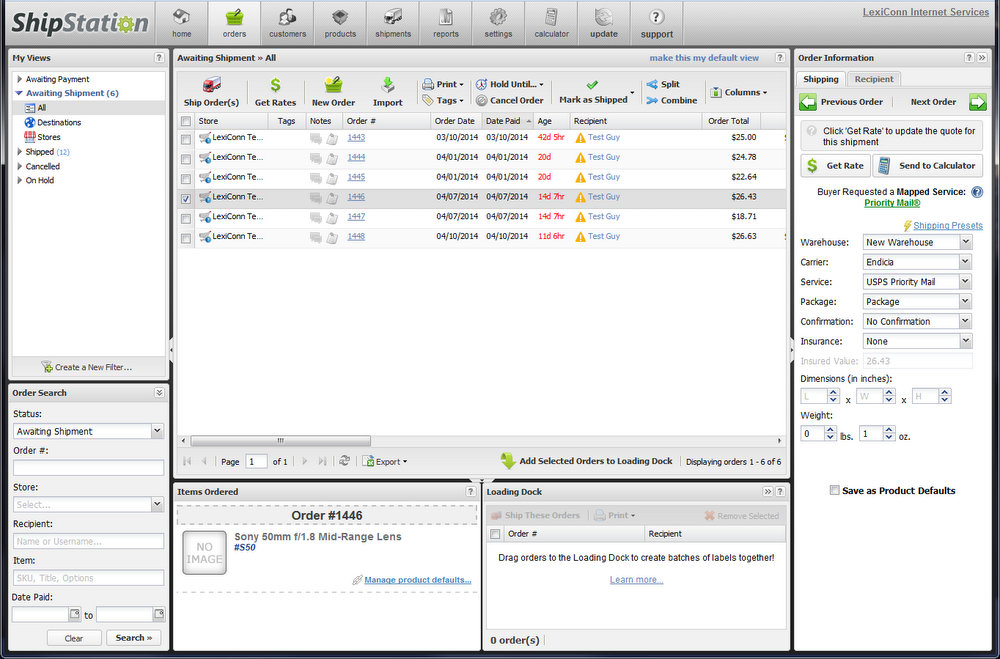Click refresh icon in grid pager
Screen dimensions: 1000x659
coord(344,461)
